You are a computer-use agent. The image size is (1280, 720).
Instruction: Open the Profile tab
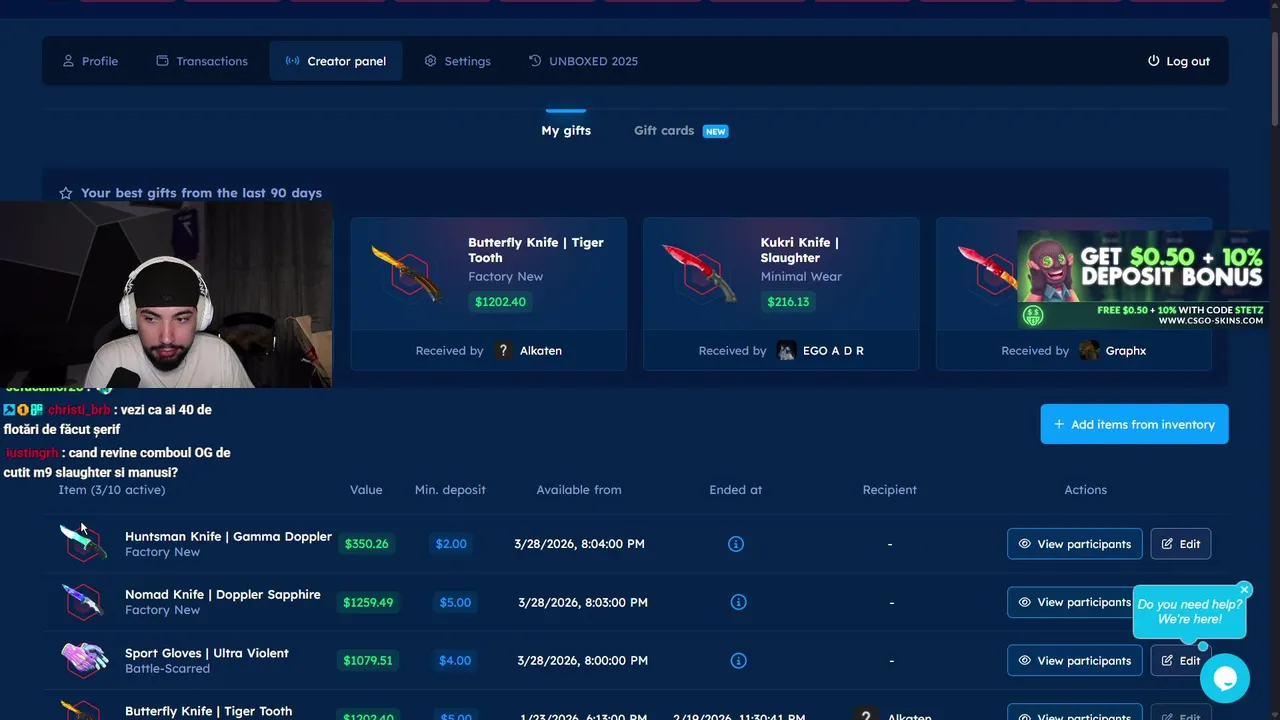[90, 61]
